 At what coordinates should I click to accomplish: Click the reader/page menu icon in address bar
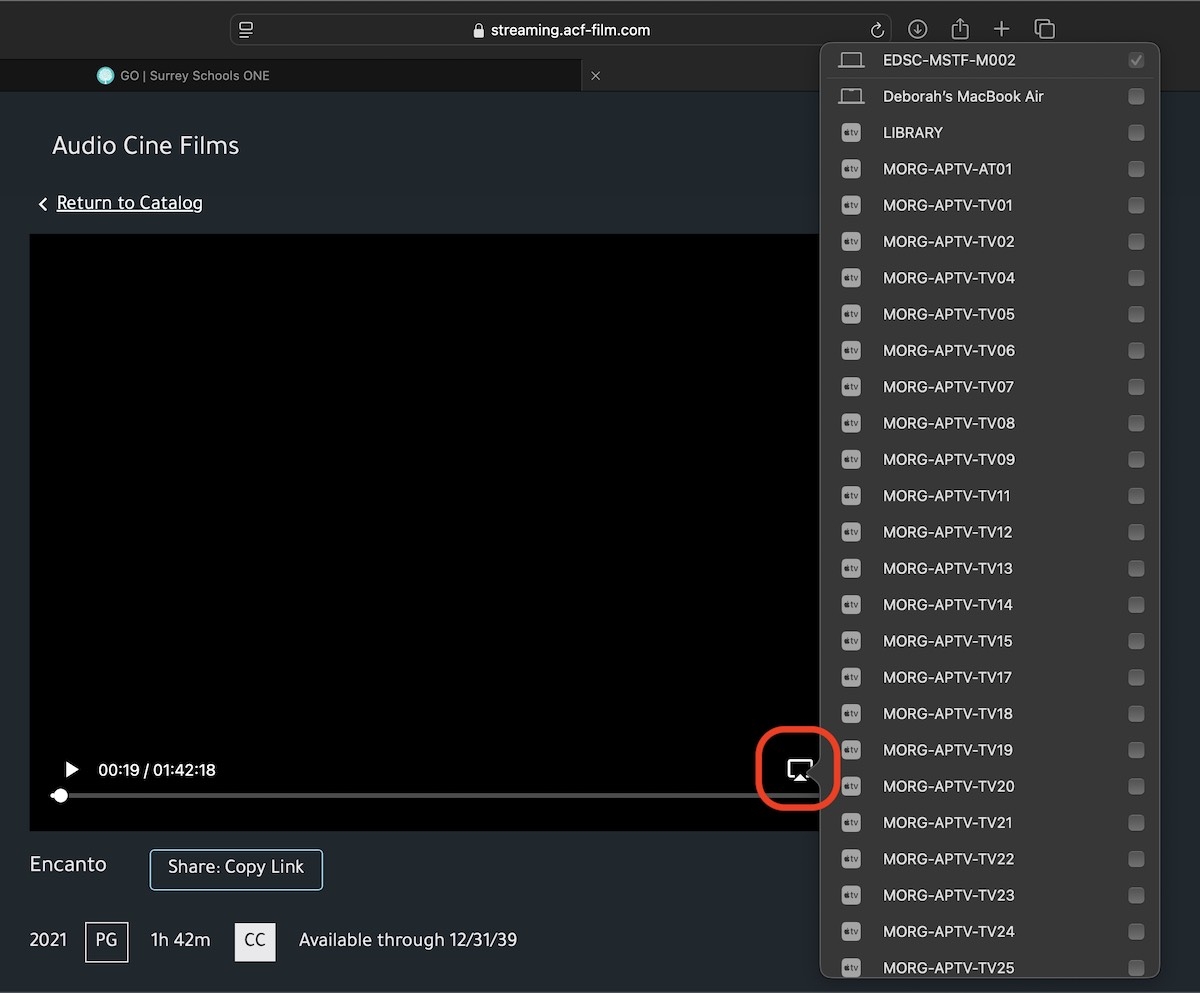tap(246, 30)
